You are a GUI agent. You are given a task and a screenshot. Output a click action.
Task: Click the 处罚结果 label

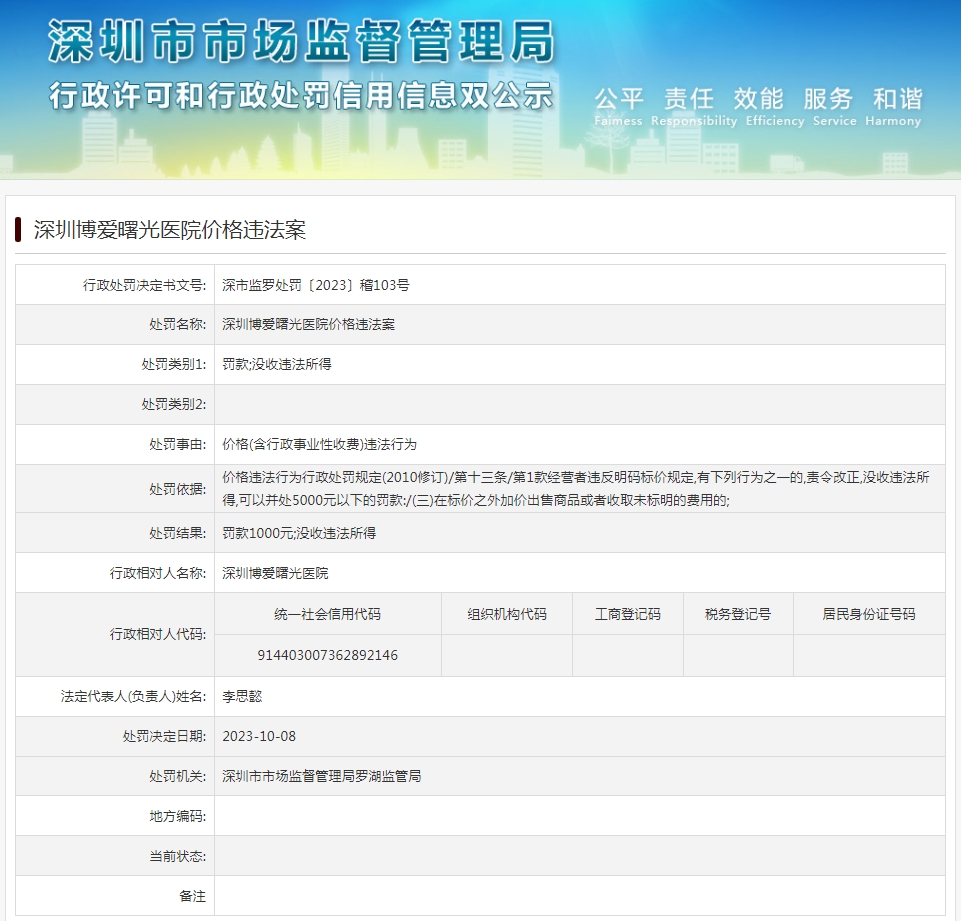177,533
